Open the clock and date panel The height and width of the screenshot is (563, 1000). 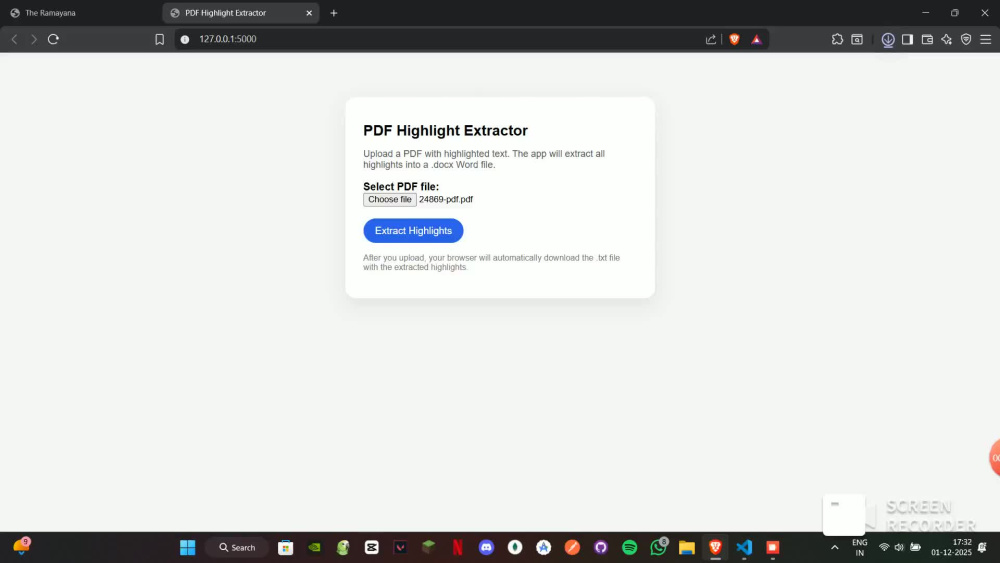952,547
